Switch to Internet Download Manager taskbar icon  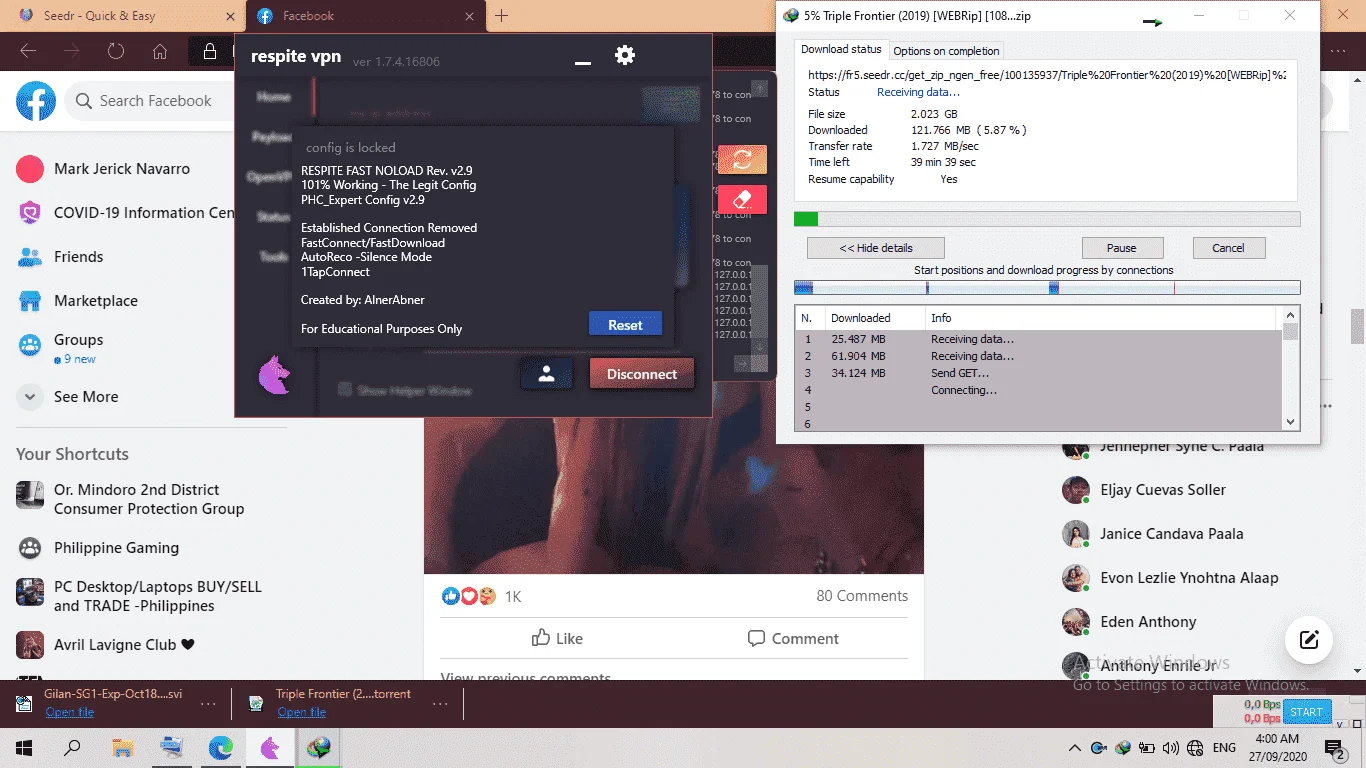(318, 748)
